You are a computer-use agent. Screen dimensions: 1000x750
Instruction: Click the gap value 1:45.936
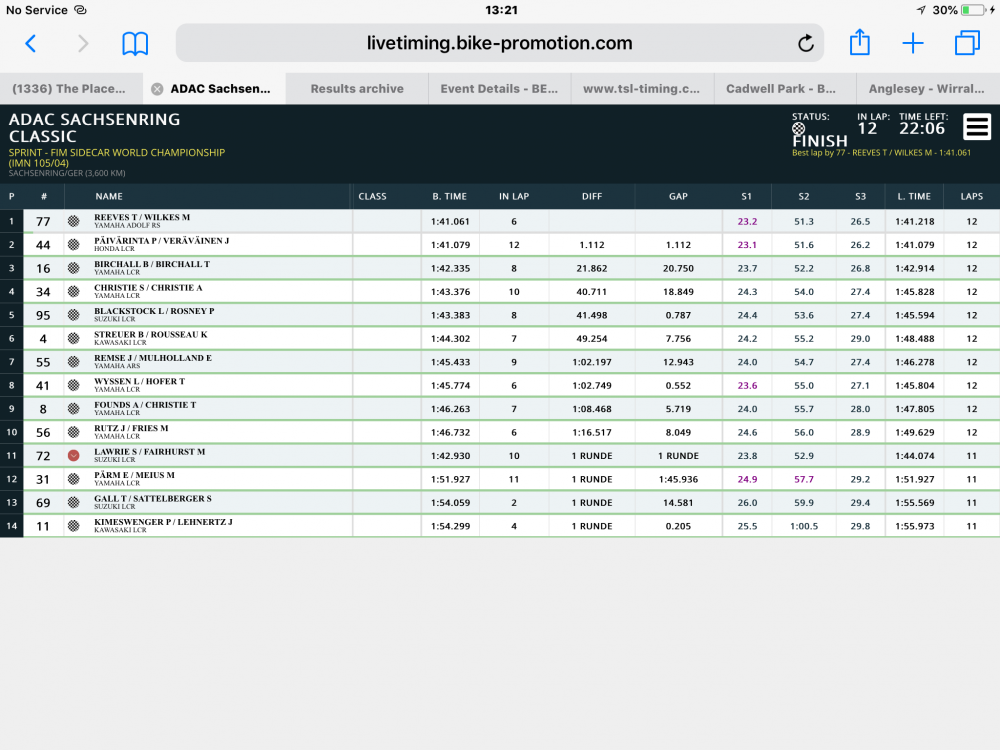[x=678, y=479]
